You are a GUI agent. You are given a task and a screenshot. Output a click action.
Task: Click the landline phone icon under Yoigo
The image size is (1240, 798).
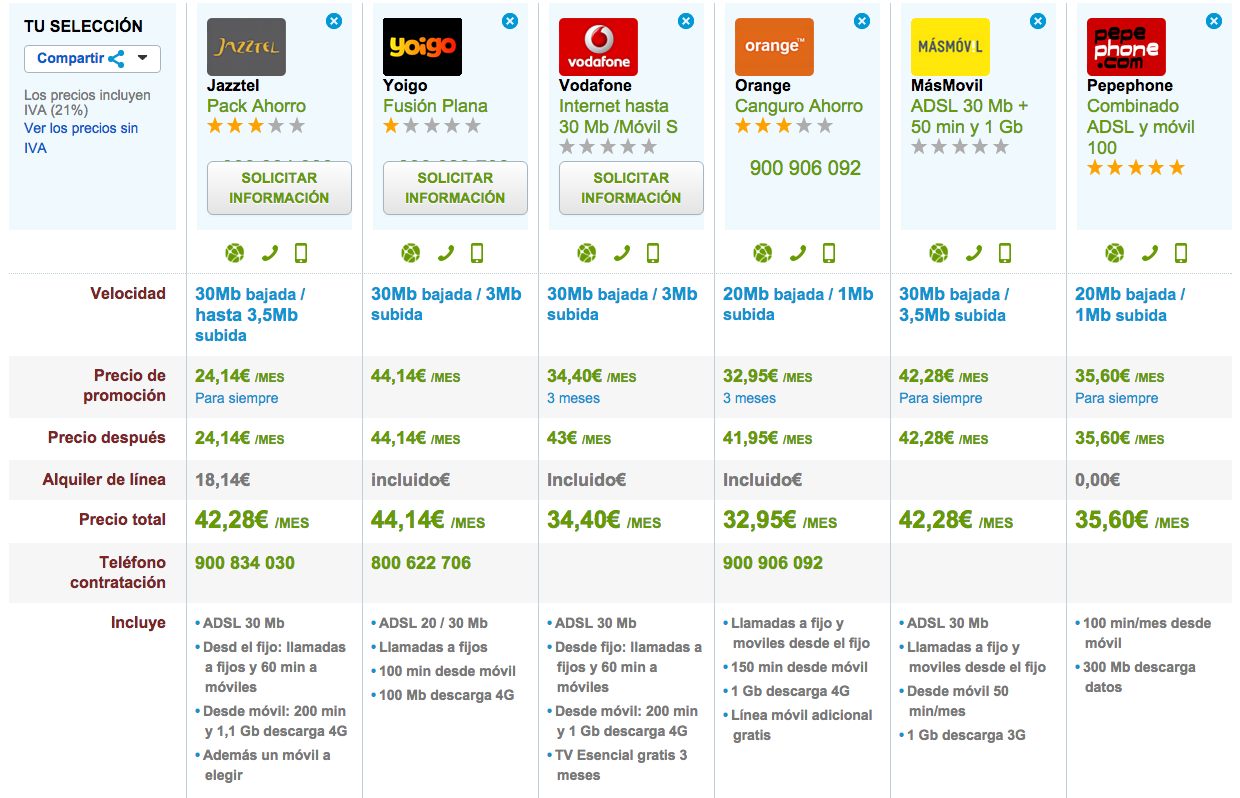[446, 253]
